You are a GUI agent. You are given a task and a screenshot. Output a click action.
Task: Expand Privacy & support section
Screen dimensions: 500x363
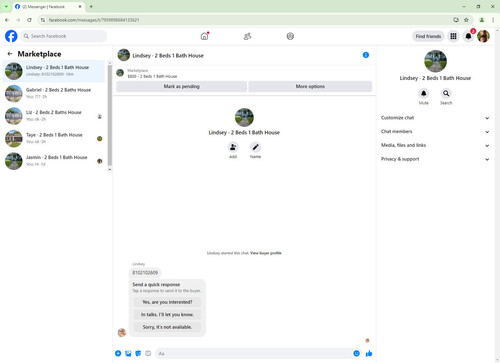click(x=435, y=159)
